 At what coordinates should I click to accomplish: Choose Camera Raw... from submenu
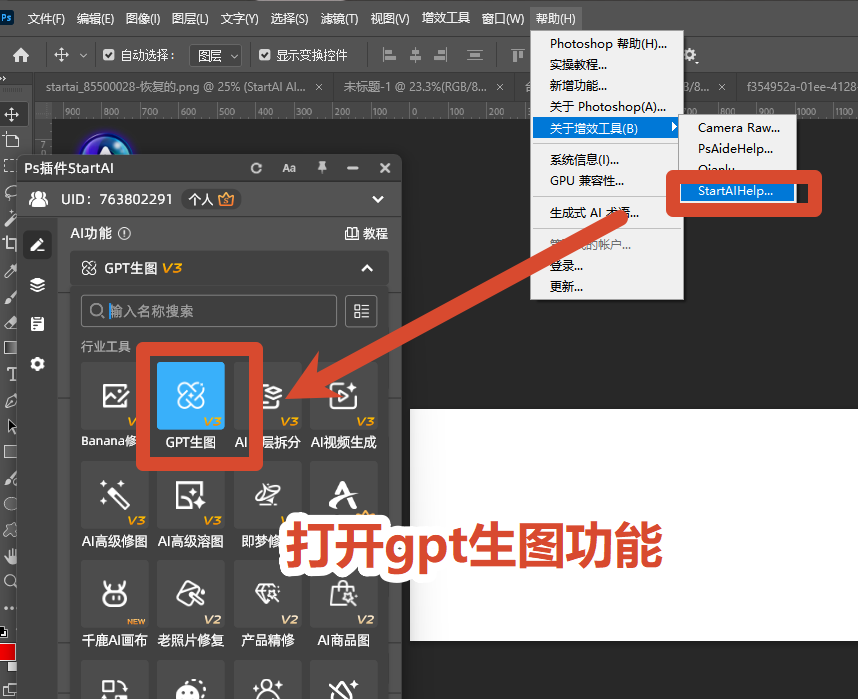pyautogui.click(x=738, y=128)
